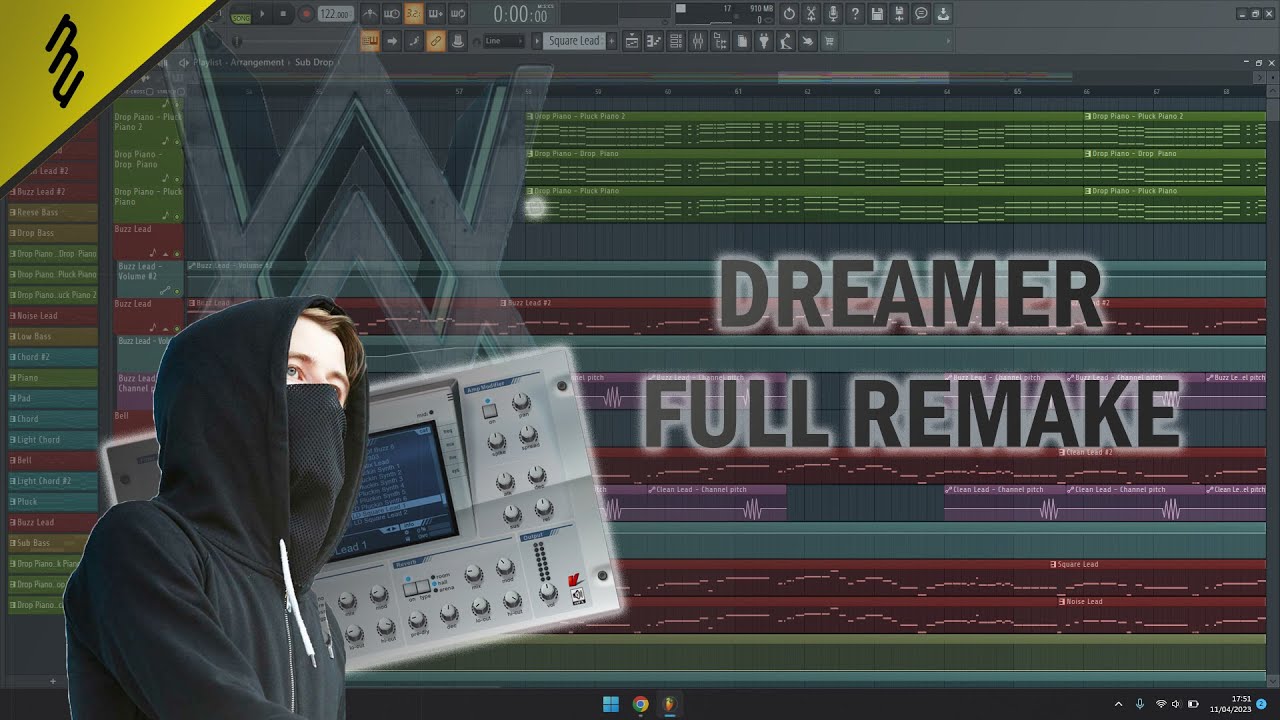Open the audio editor scissors icon
This screenshot has height=720, width=1280.
[811, 13]
